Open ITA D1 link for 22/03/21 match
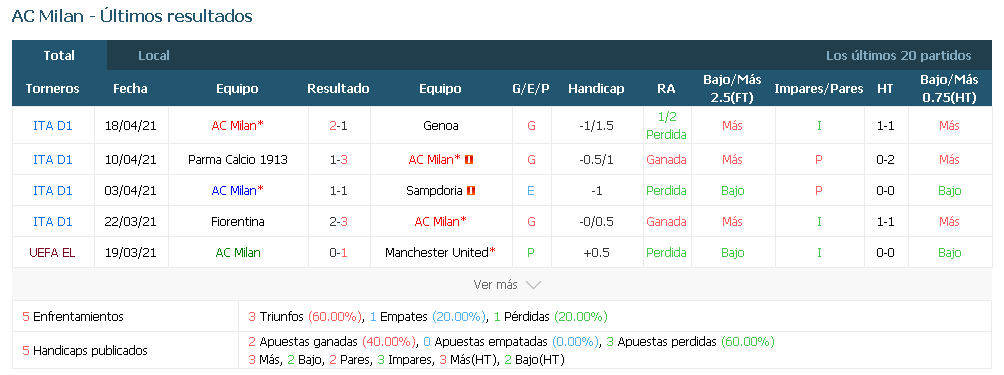The image size is (1004, 375). click(x=53, y=222)
